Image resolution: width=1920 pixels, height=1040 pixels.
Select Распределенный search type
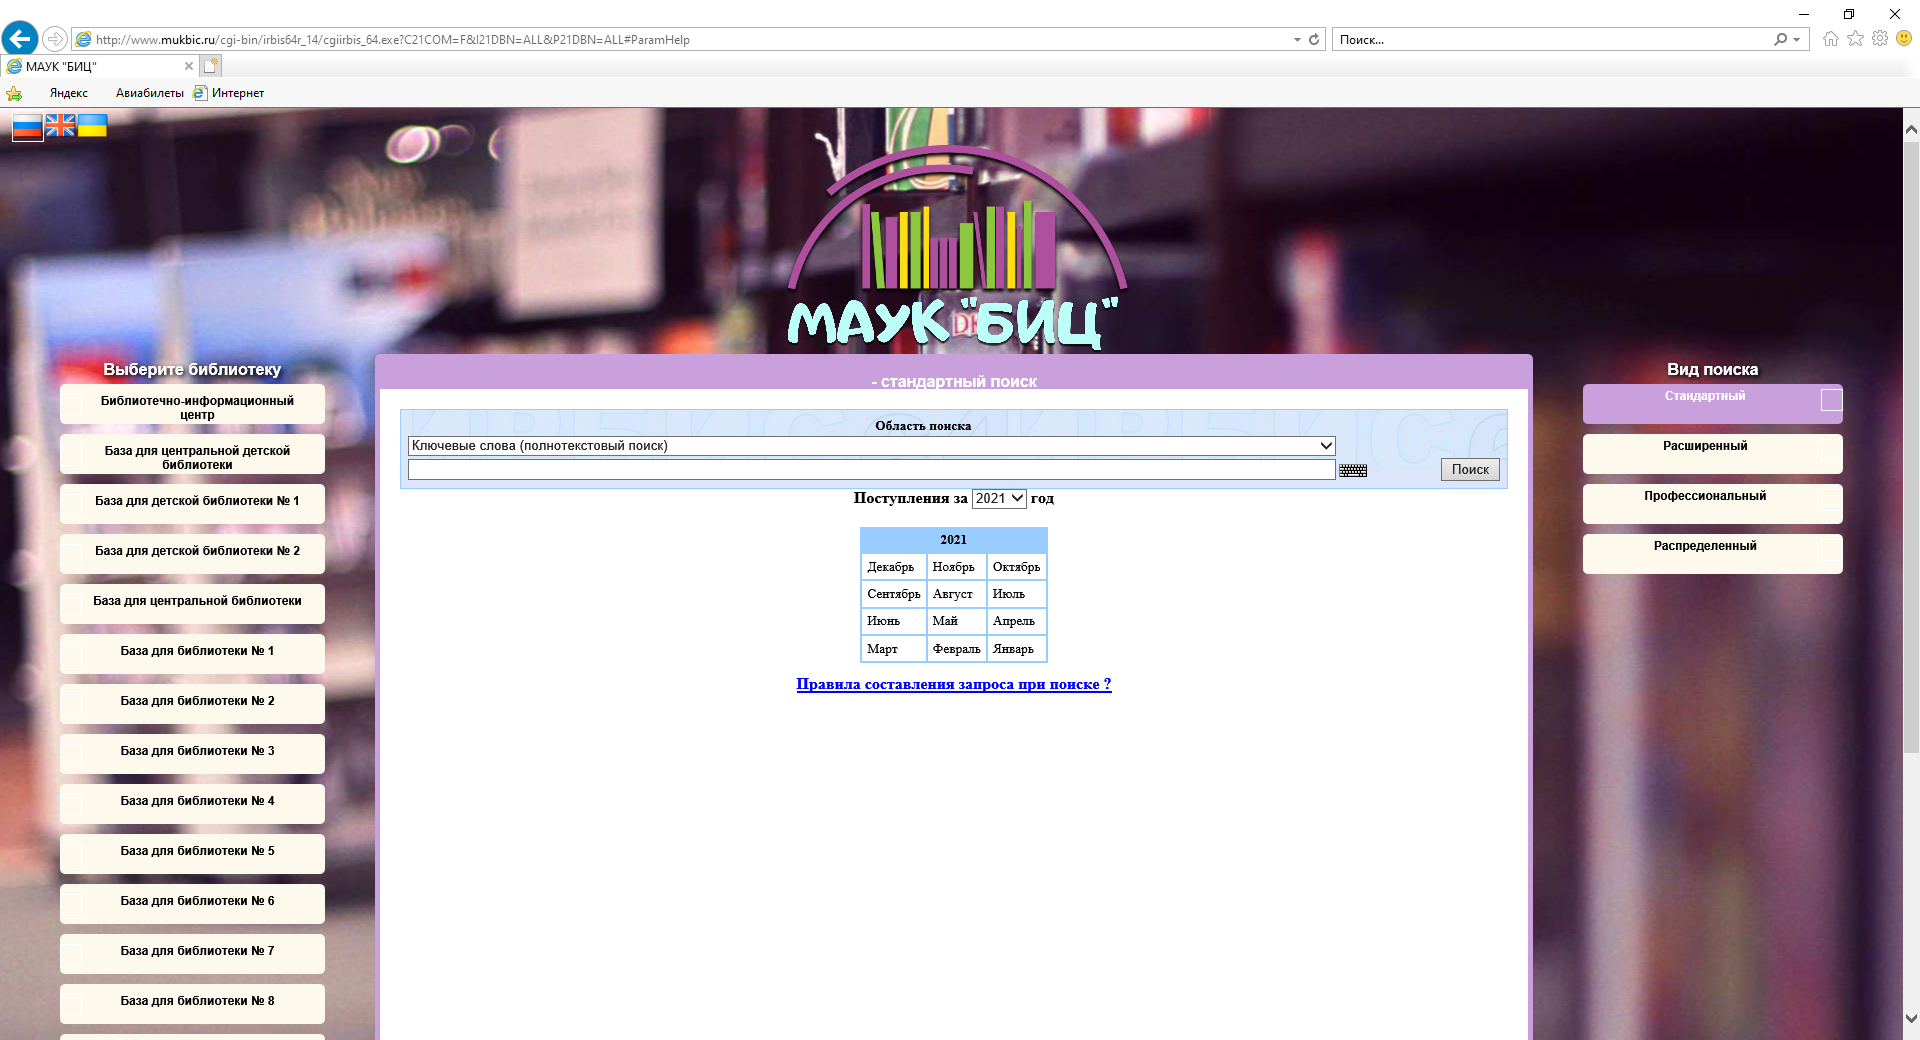pyautogui.click(x=1712, y=554)
